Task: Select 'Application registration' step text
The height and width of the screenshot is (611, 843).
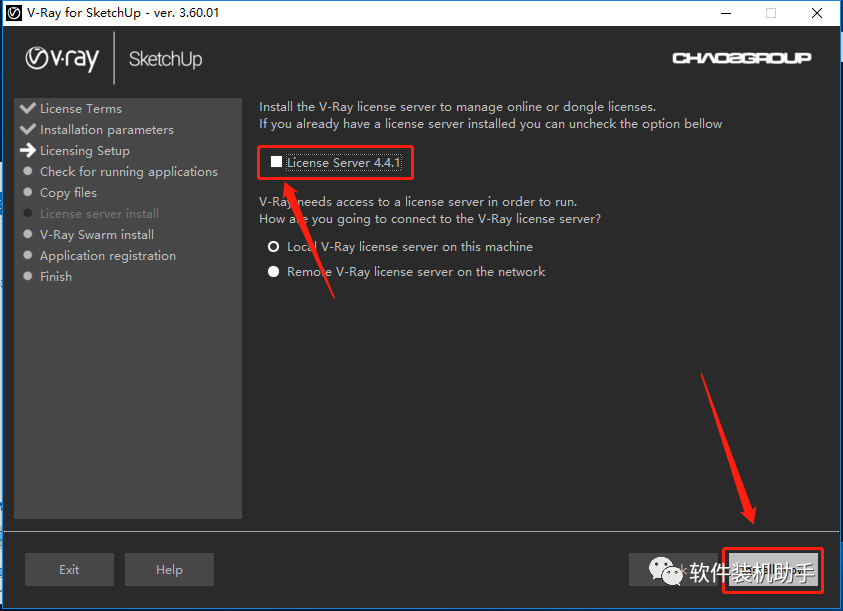Action: coord(108,255)
